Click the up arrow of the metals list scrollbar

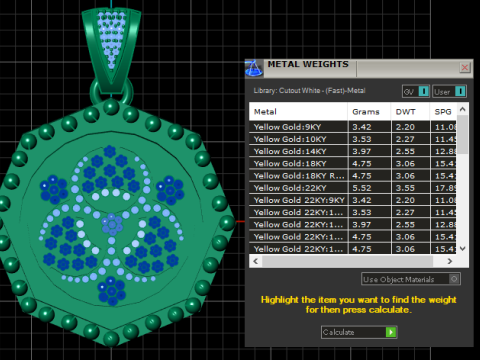click(x=462, y=109)
